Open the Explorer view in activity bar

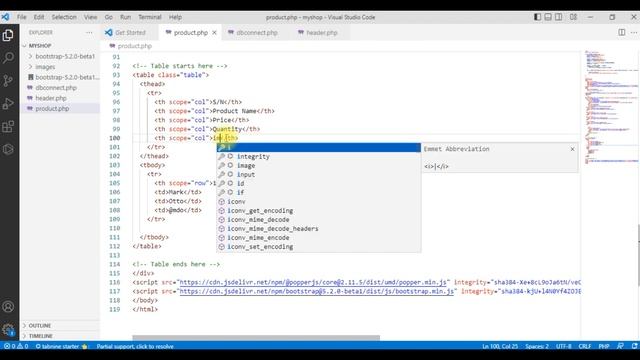[8, 36]
